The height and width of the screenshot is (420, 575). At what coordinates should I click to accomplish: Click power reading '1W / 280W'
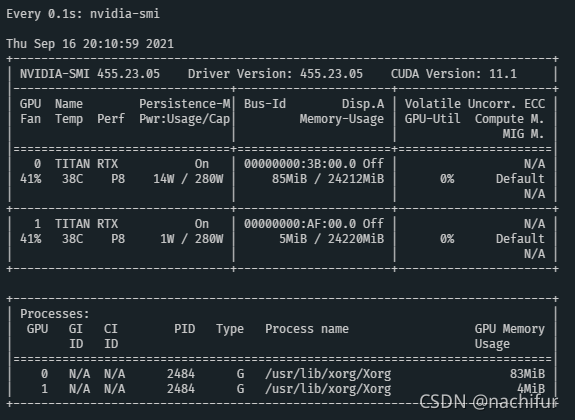(191, 239)
